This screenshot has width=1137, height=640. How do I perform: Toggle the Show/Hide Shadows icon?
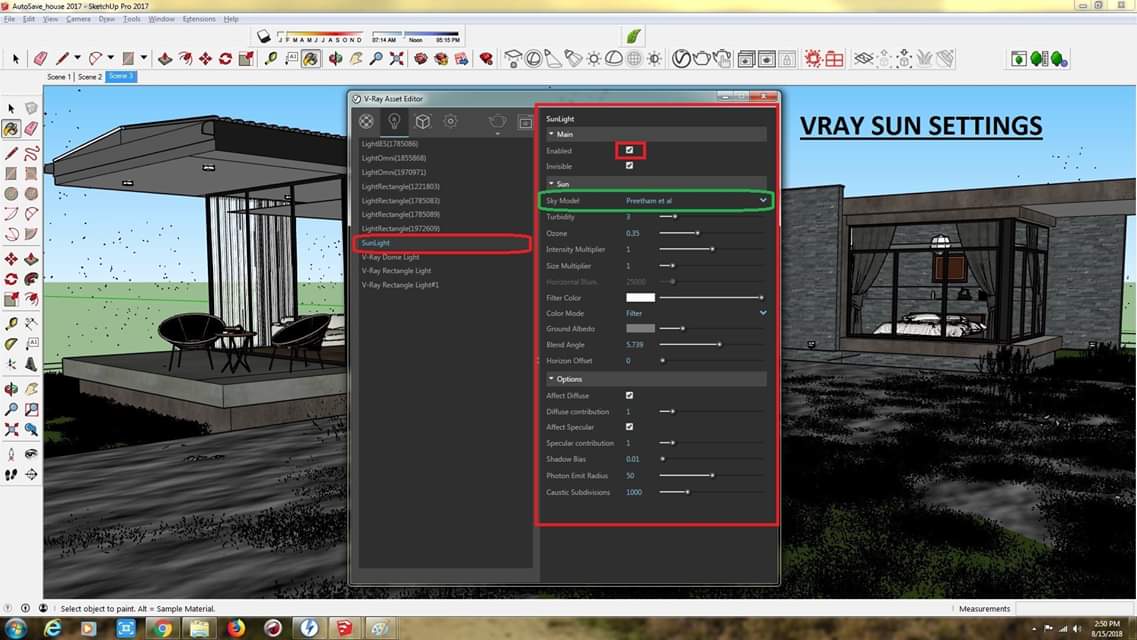click(x=264, y=36)
